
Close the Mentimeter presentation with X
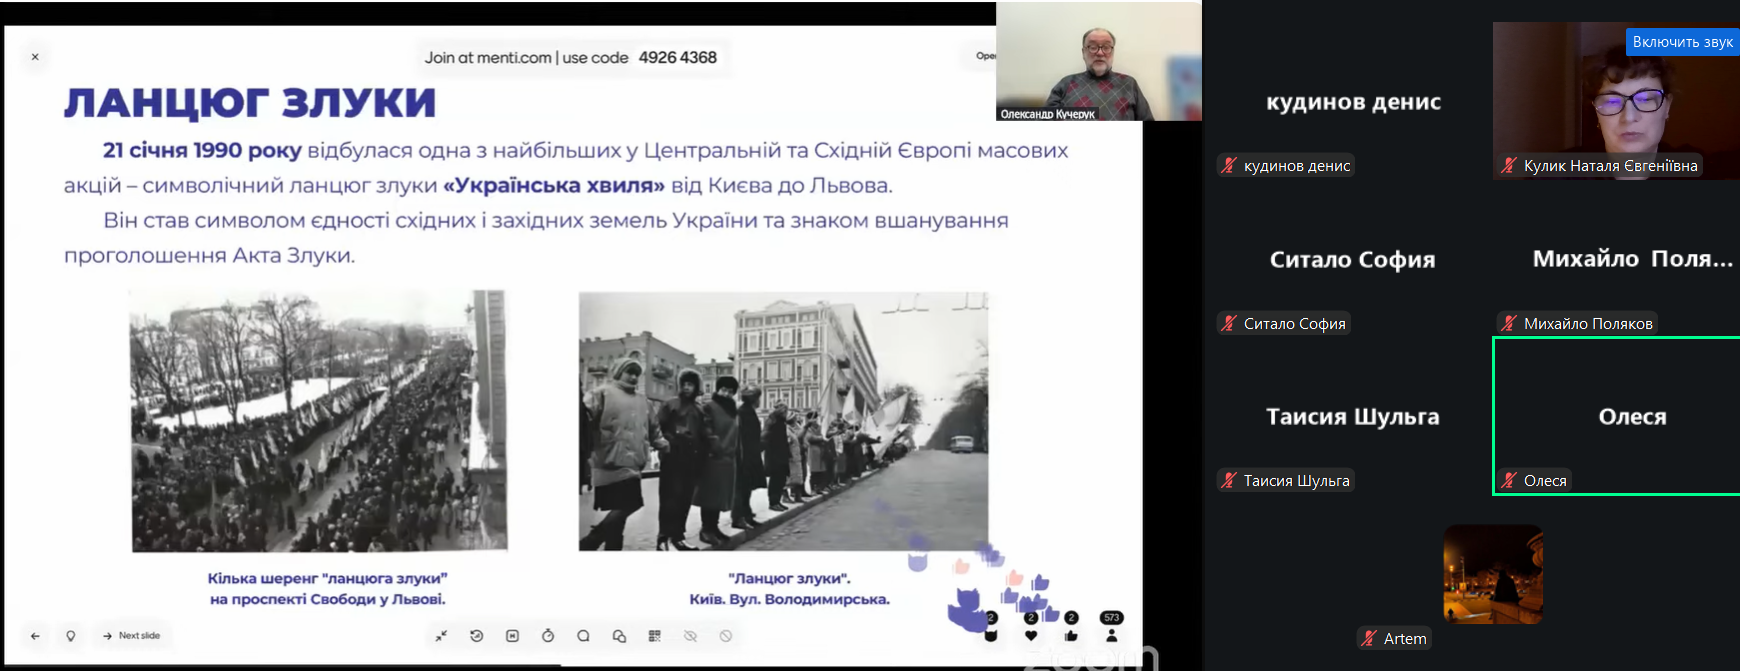tap(35, 57)
